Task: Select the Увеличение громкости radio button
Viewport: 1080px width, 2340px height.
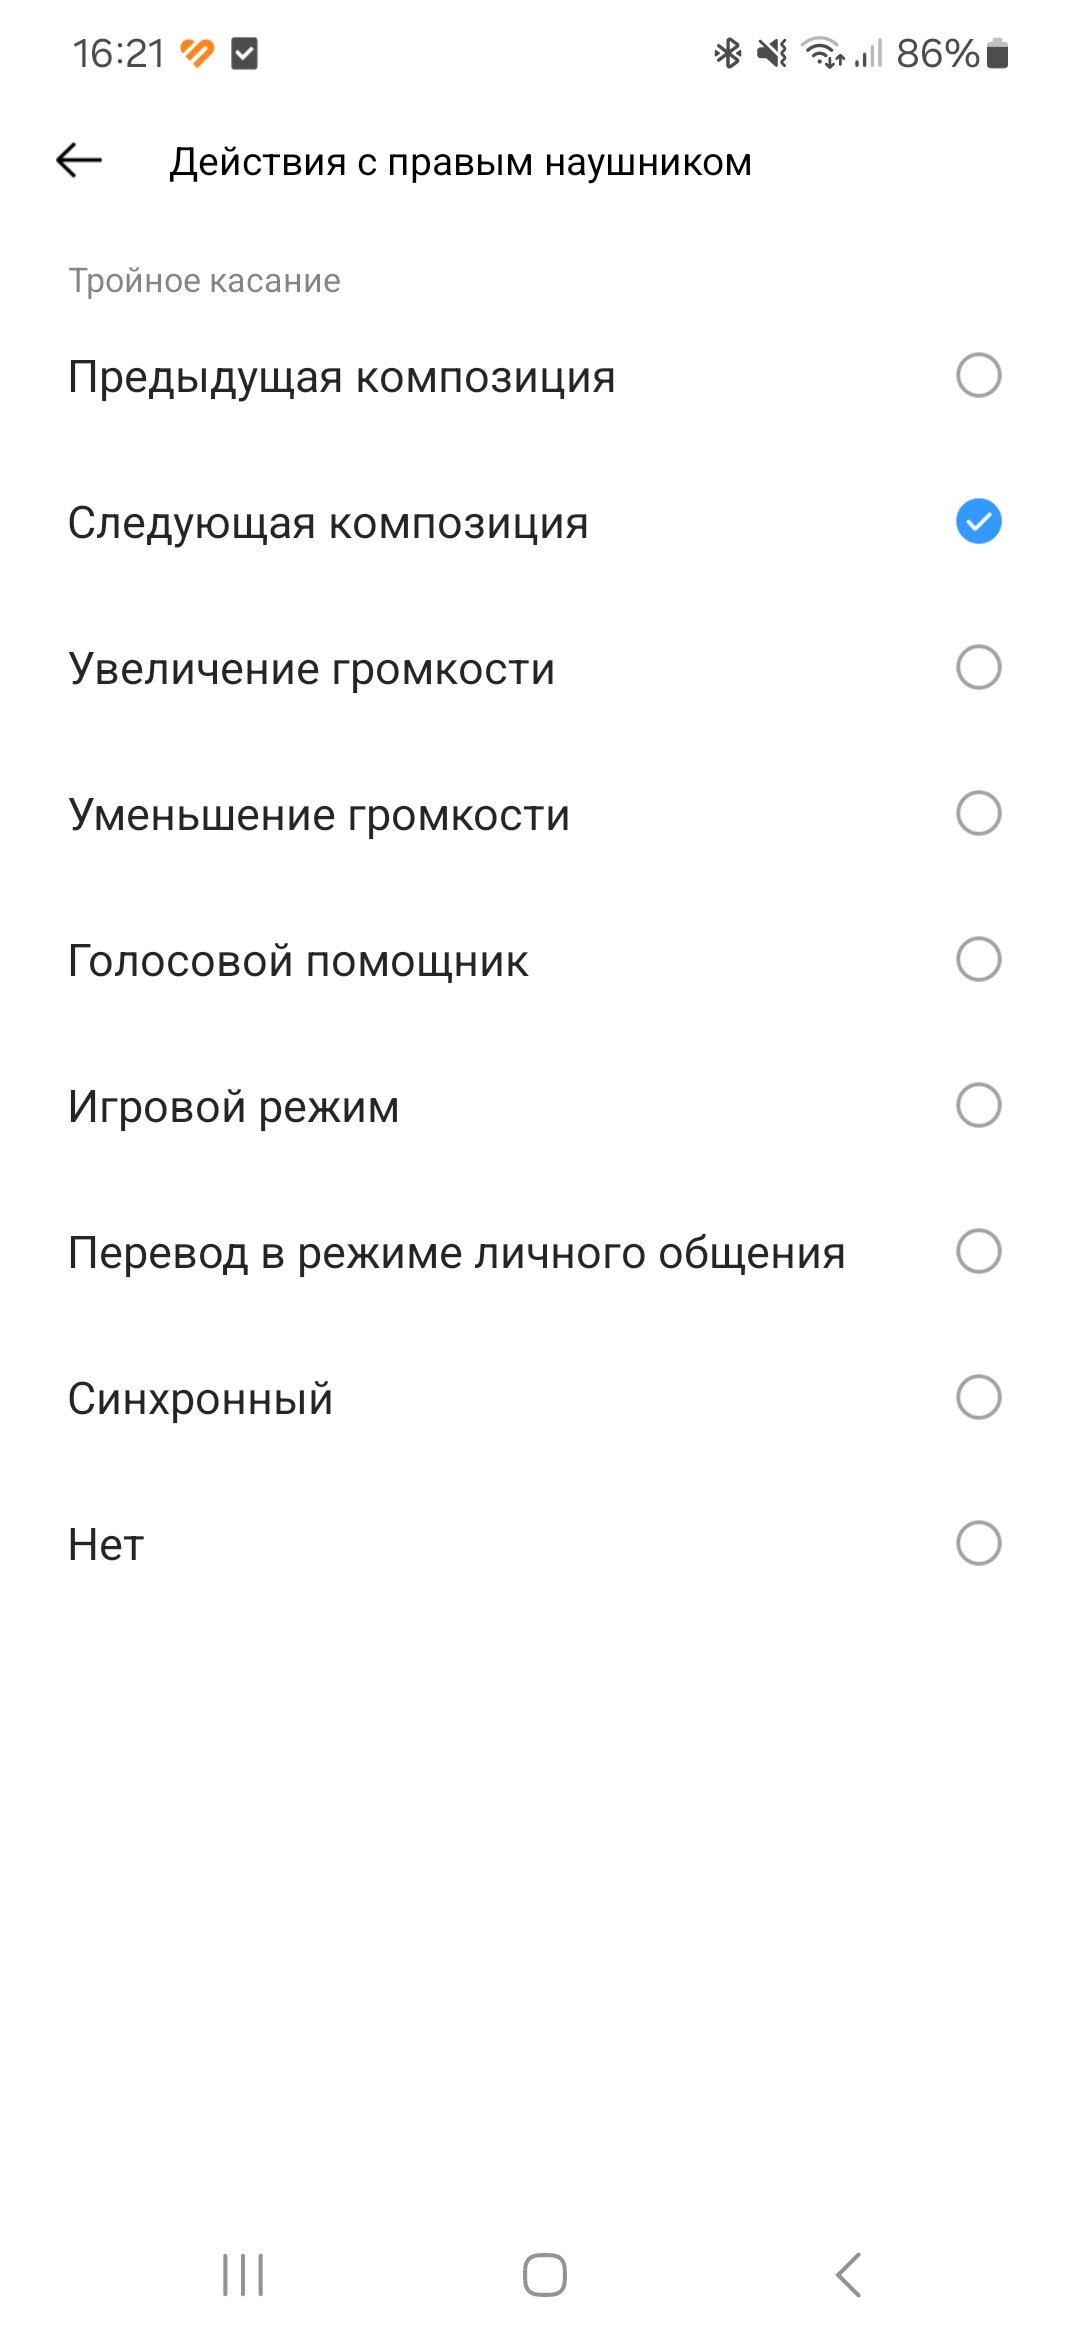Action: (978, 668)
